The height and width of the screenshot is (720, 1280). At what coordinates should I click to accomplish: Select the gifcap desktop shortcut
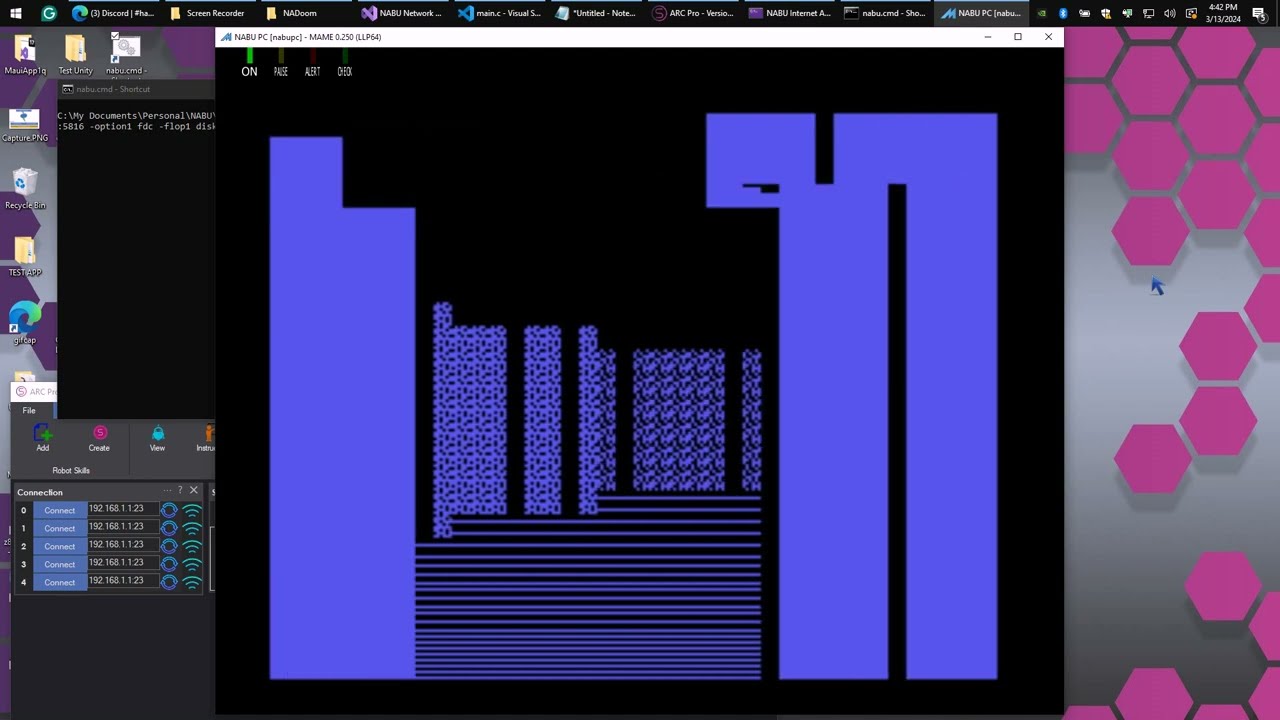point(25,324)
